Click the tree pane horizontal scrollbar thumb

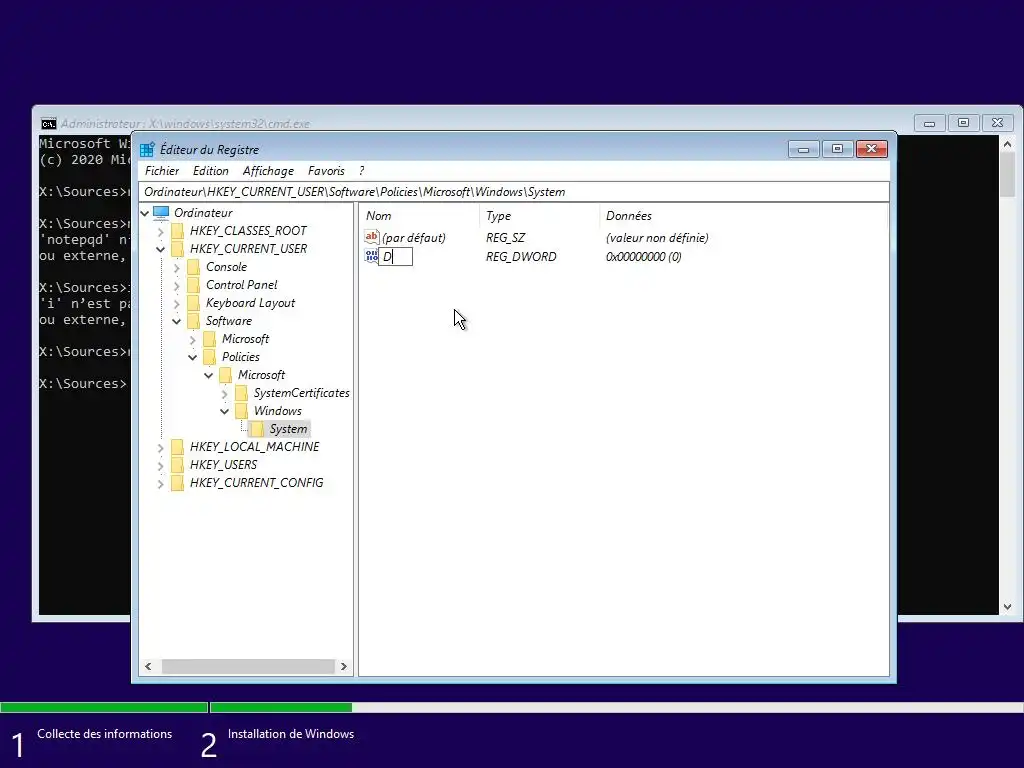(x=248, y=667)
